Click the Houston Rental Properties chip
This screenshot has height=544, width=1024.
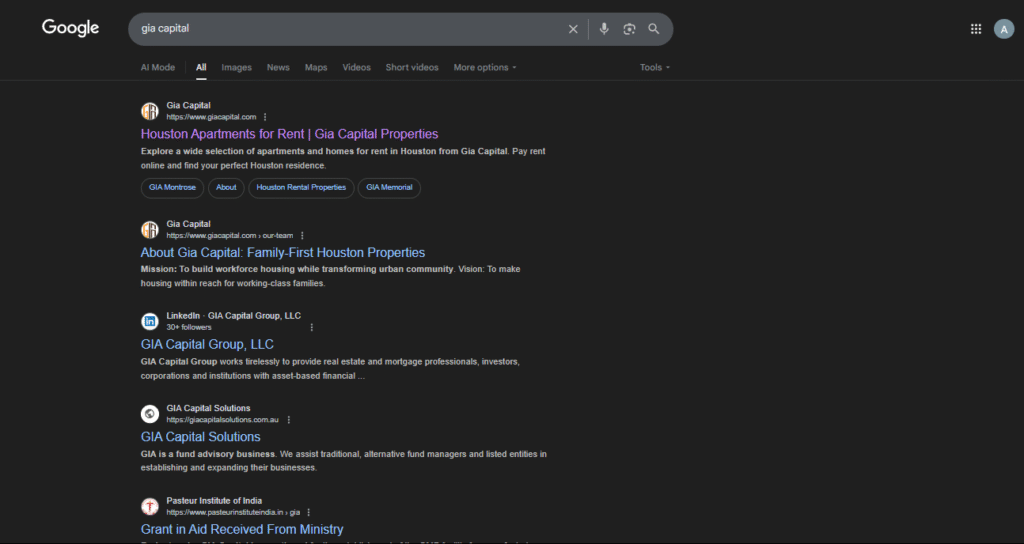[x=301, y=187]
